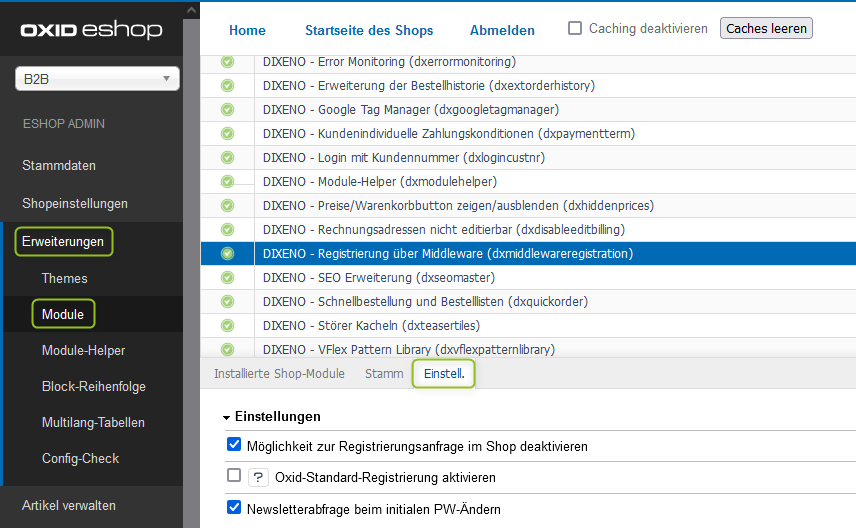Select DIXENO - Preise/Warenkorbbutton zeigen/ausblenden row

pyautogui.click(x=528, y=206)
